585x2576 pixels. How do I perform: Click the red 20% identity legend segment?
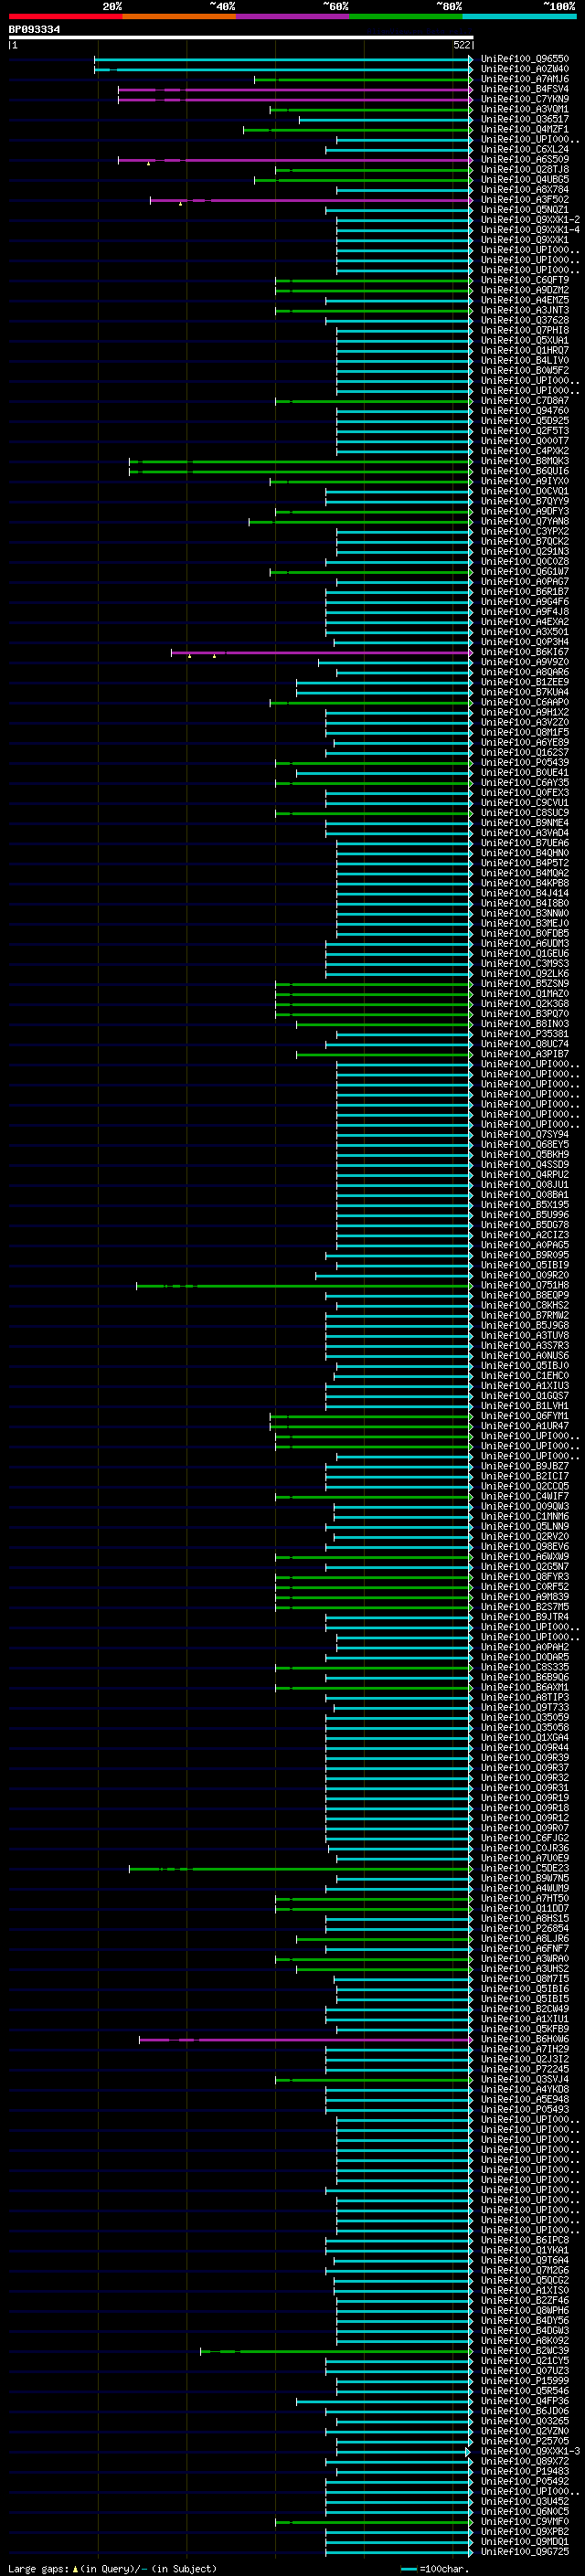(x=65, y=16)
